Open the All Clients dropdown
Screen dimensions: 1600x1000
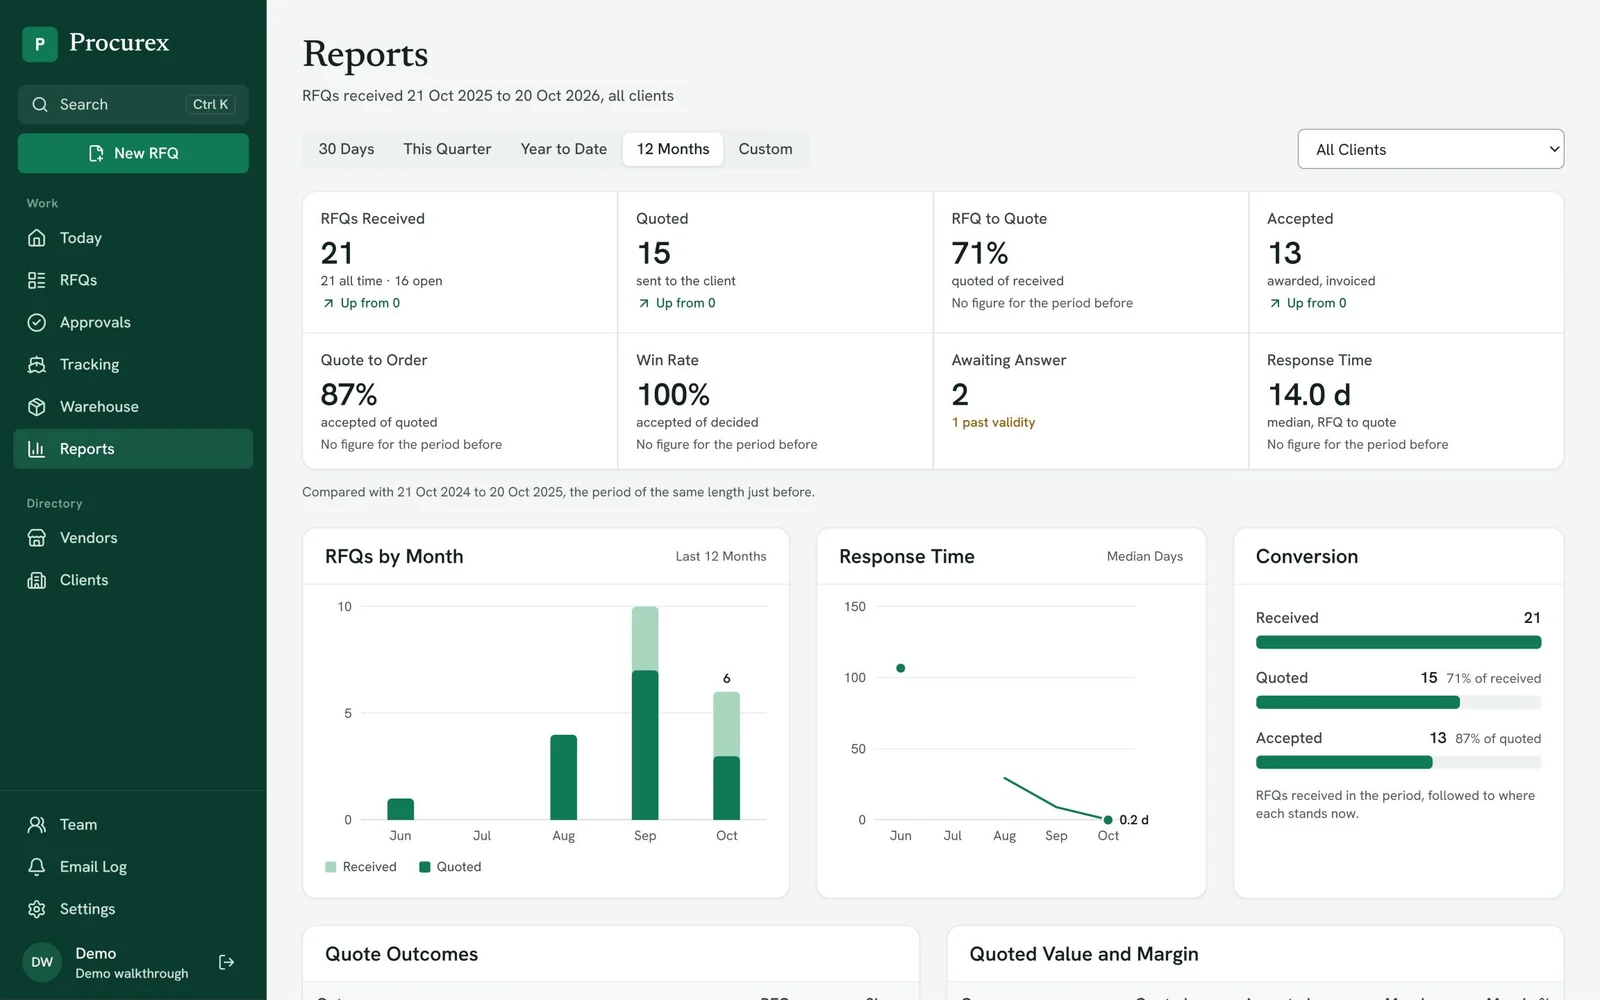(1430, 149)
